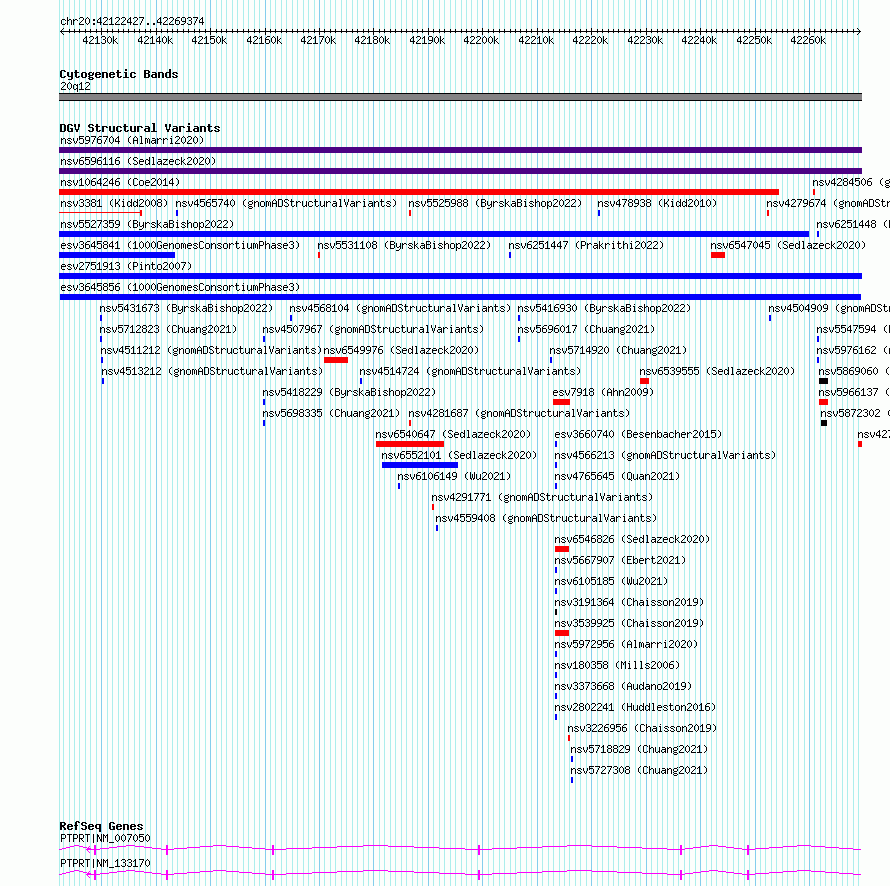The height and width of the screenshot is (886, 890).
Task: Select nsv5712823 (Chuang2021) variant
Action: (168, 329)
